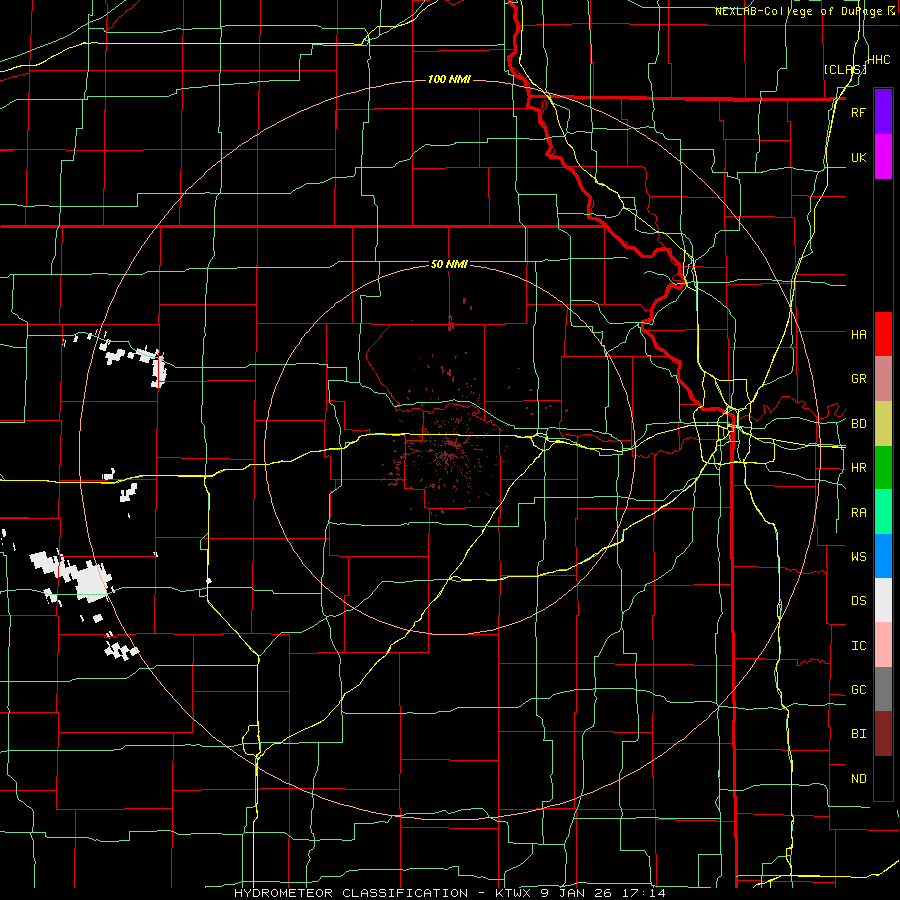Click the 'GR' legend label
Image resolution: width=900 pixels, height=900 pixels.
point(858,379)
